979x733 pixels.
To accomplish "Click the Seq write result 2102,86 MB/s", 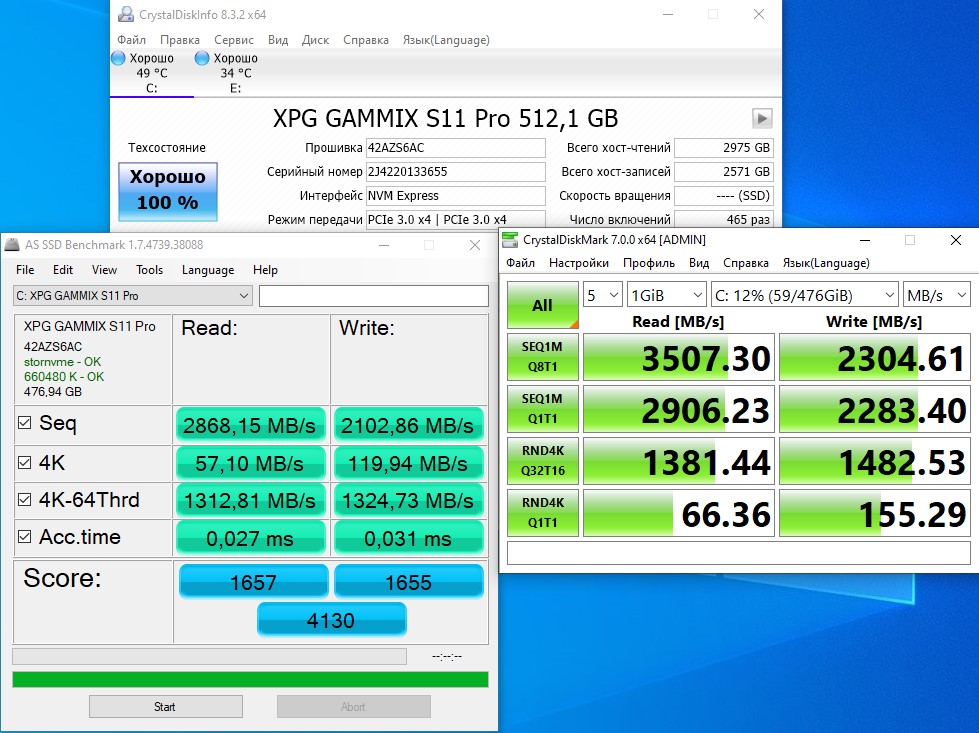I will click(x=408, y=425).
